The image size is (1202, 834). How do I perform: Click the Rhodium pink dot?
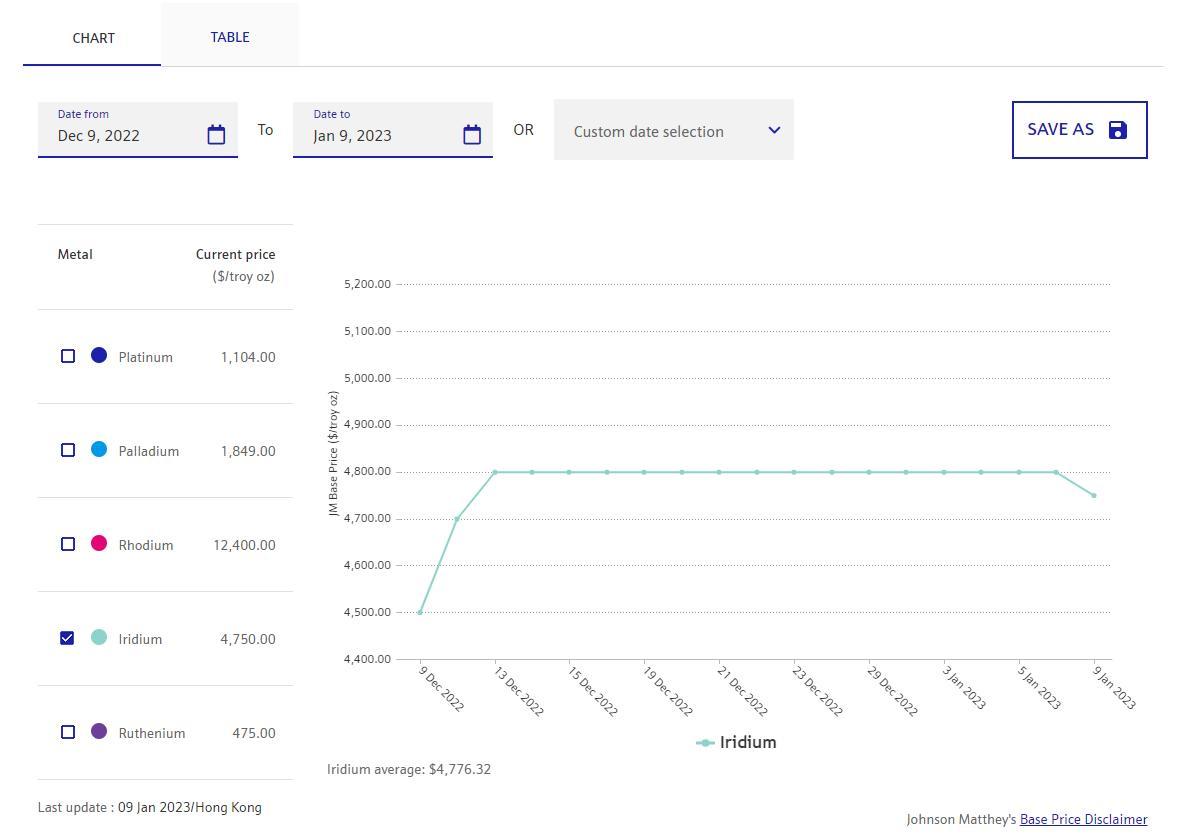[x=99, y=543]
